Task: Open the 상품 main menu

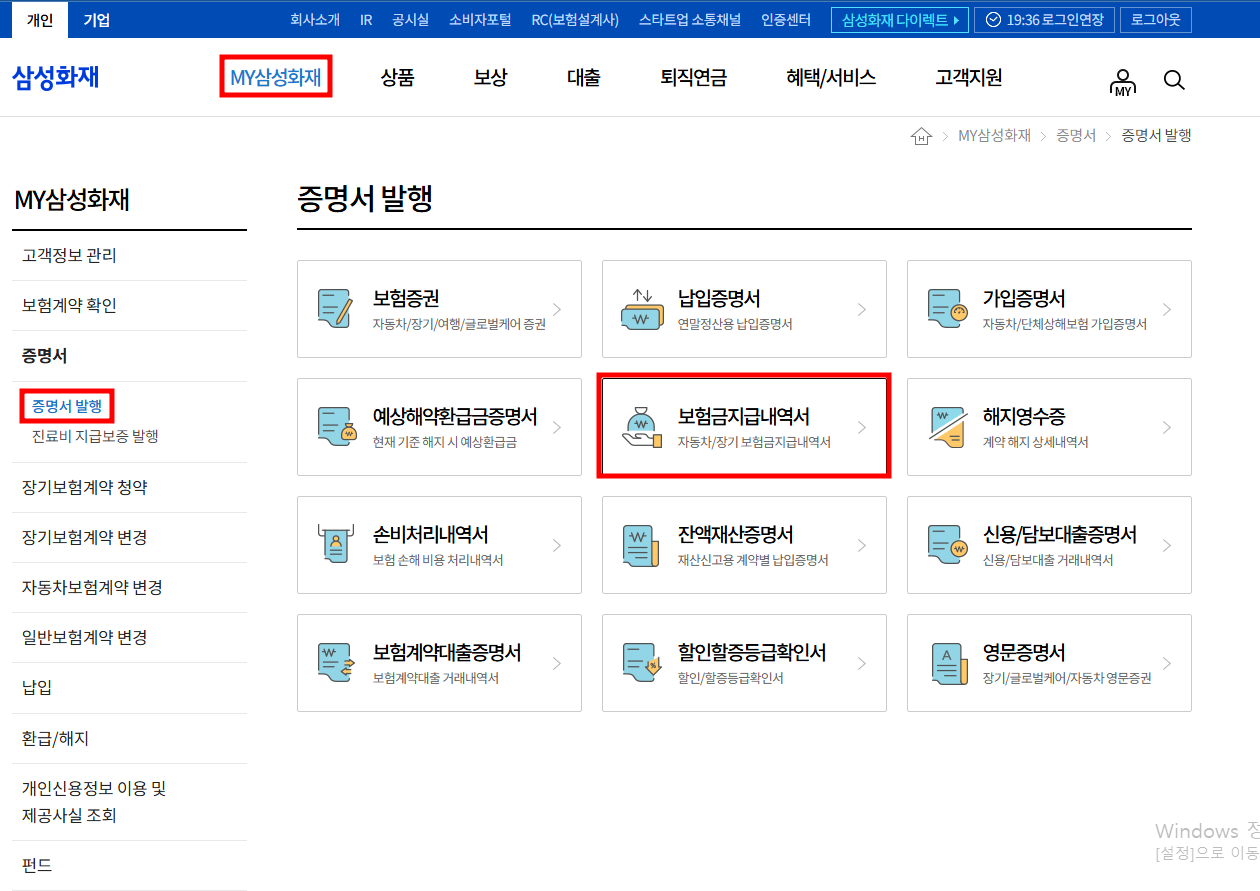Action: (x=397, y=78)
